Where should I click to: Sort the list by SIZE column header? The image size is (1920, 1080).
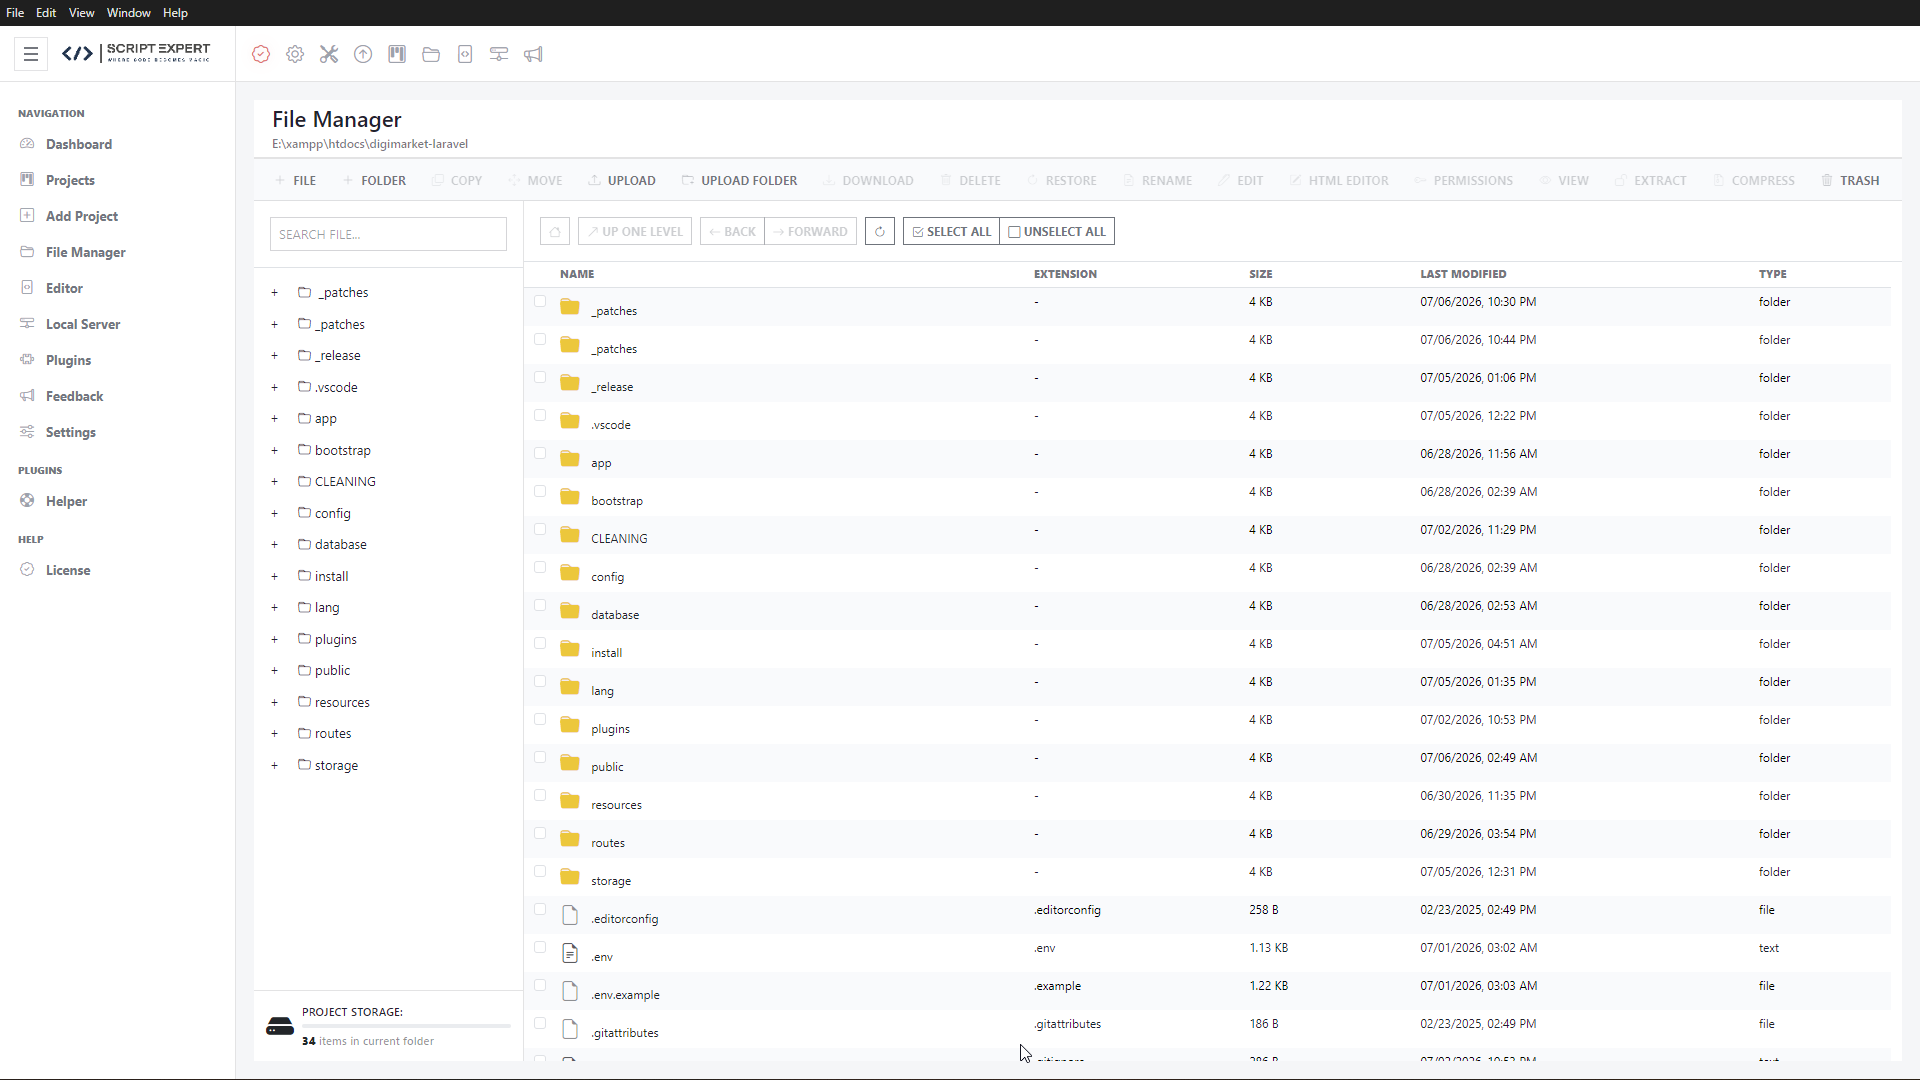(x=1260, y=273)
